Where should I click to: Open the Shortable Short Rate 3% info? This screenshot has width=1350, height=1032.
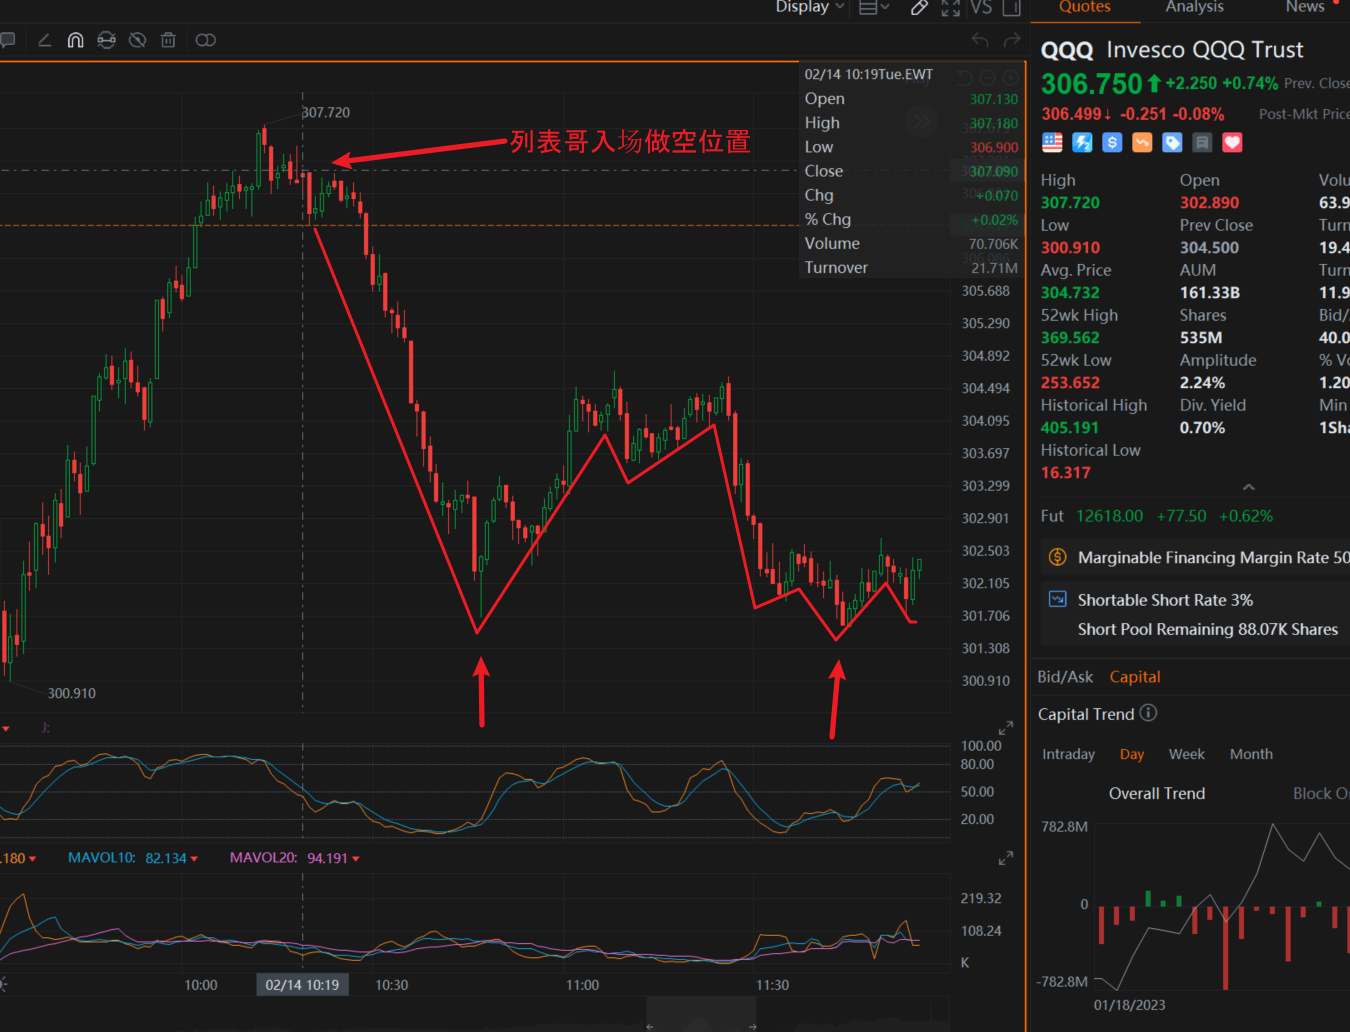click(x=1165, y=600)
